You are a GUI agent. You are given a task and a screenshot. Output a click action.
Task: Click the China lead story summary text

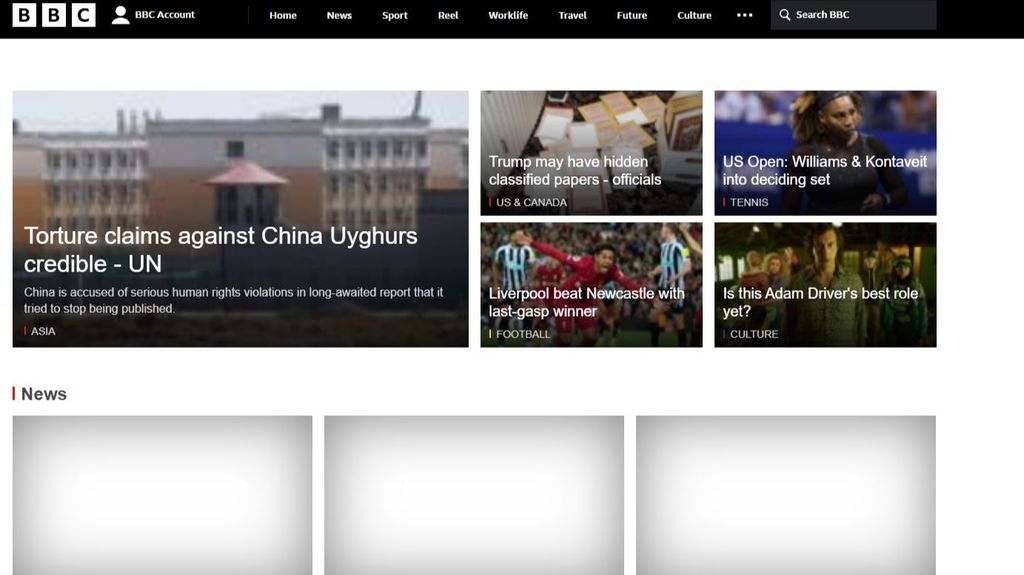coord(233,301)
